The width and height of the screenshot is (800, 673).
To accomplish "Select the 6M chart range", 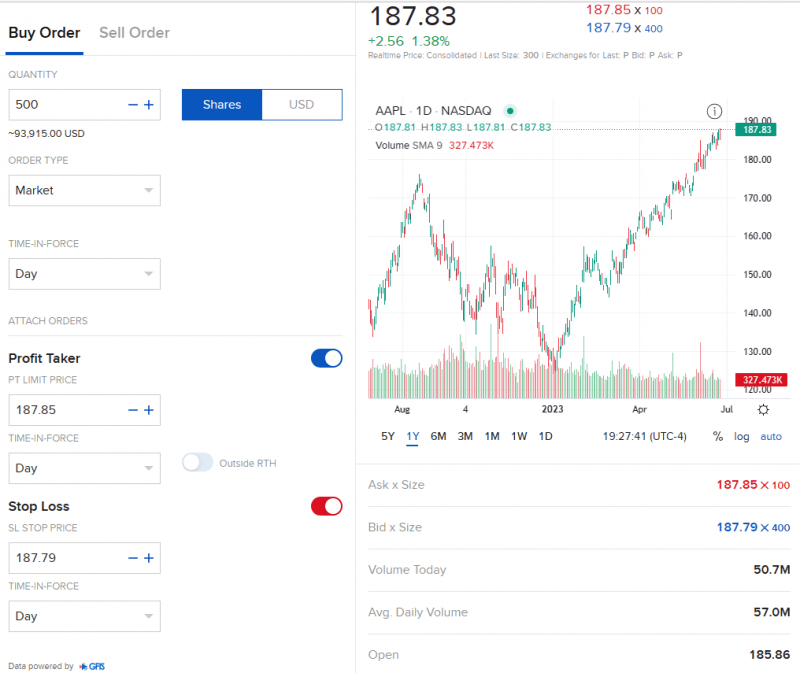I will [438, 436].
